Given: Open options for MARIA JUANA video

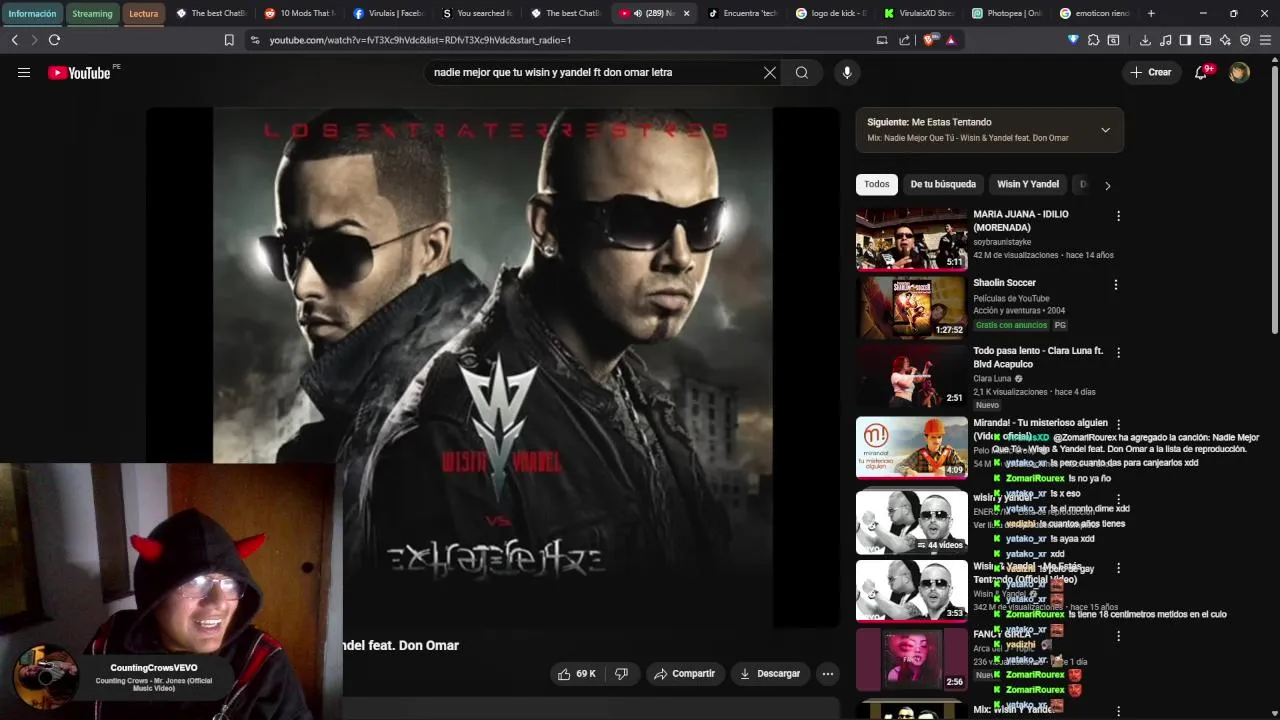Looking at the screenshot, I should (1118, 216).
